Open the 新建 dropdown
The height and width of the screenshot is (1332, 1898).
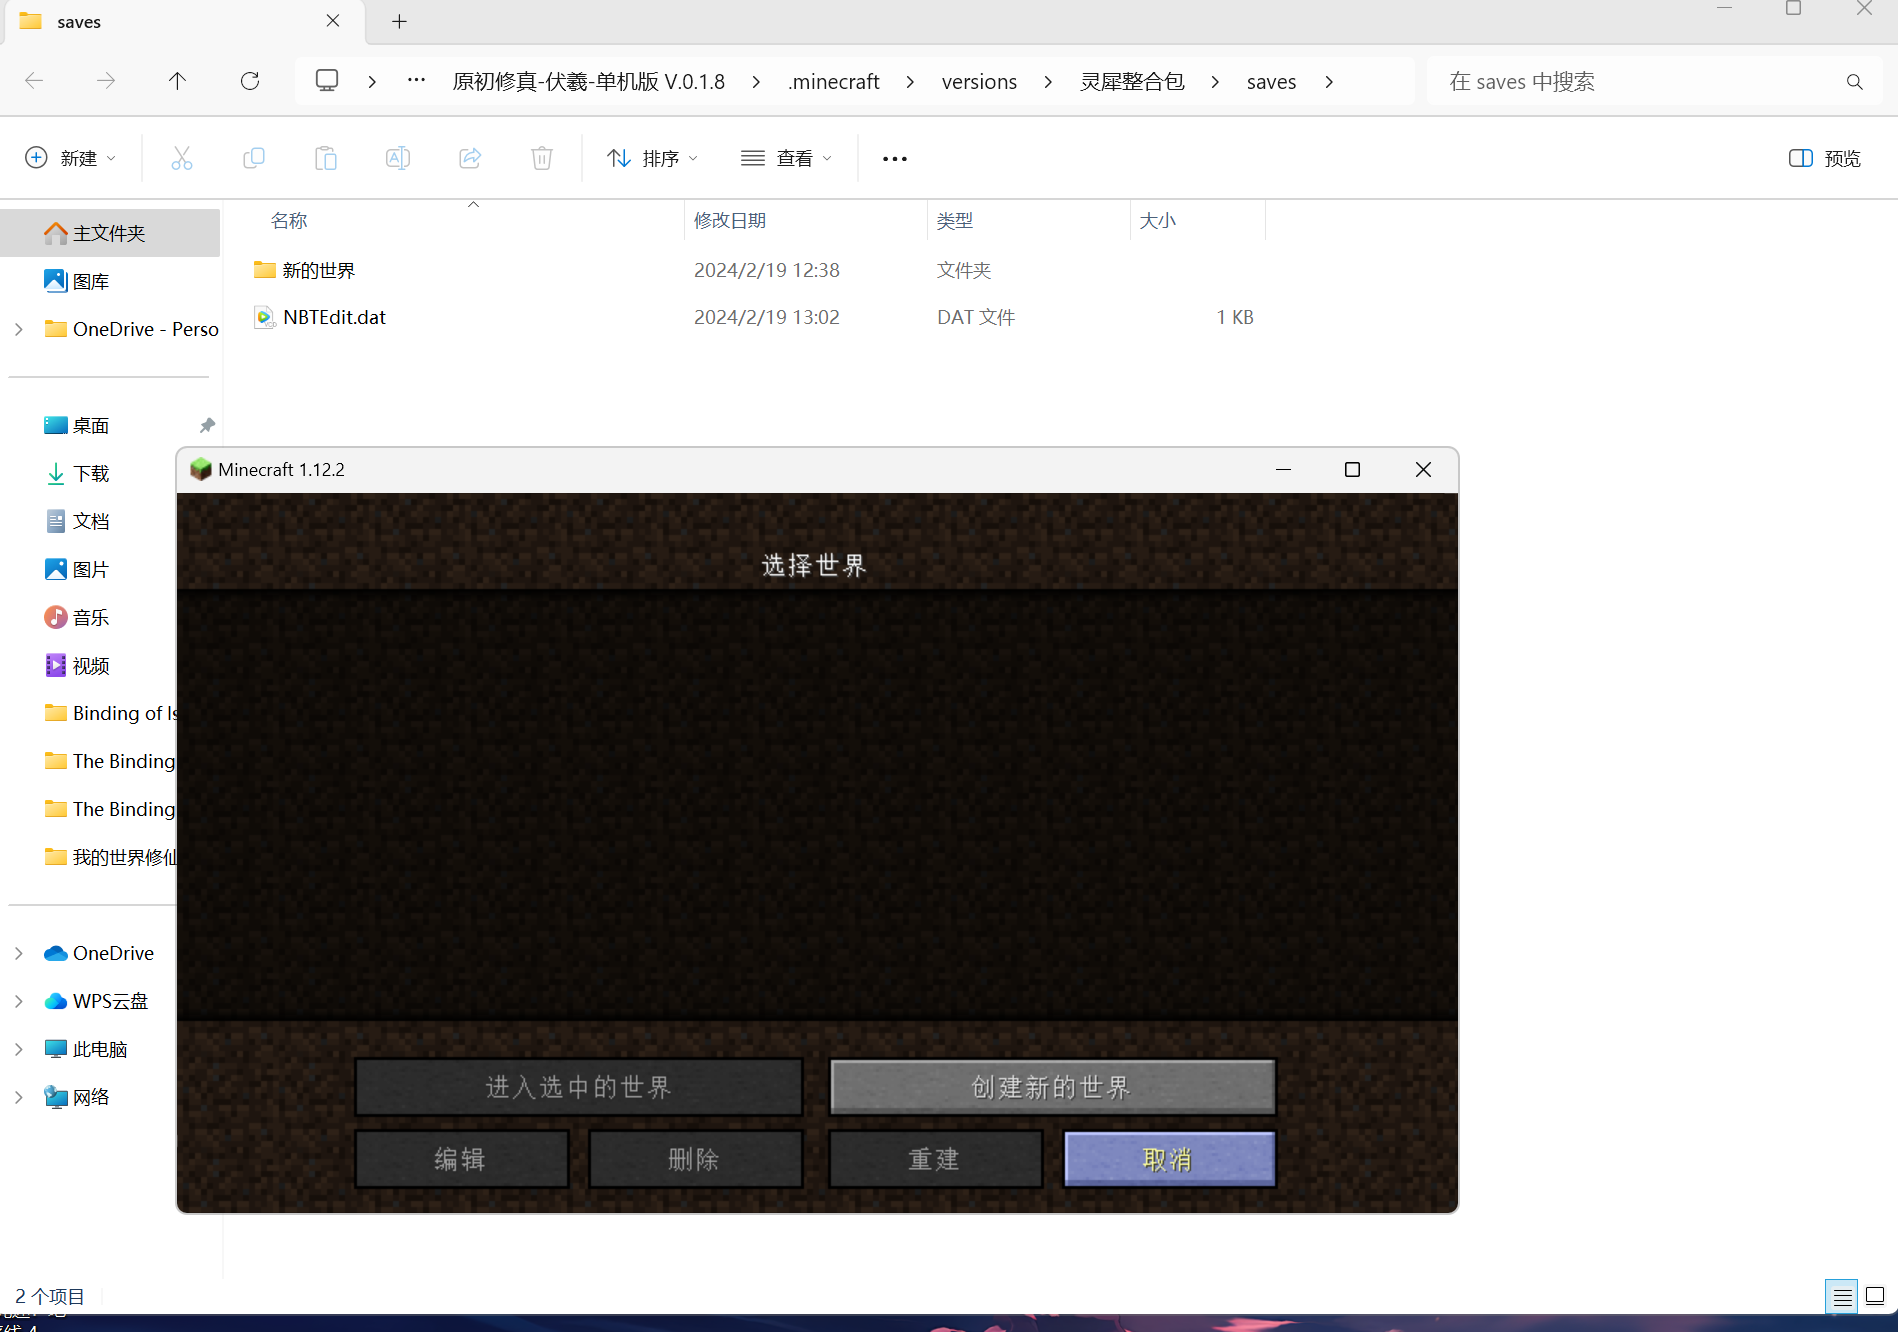point(70,158)
